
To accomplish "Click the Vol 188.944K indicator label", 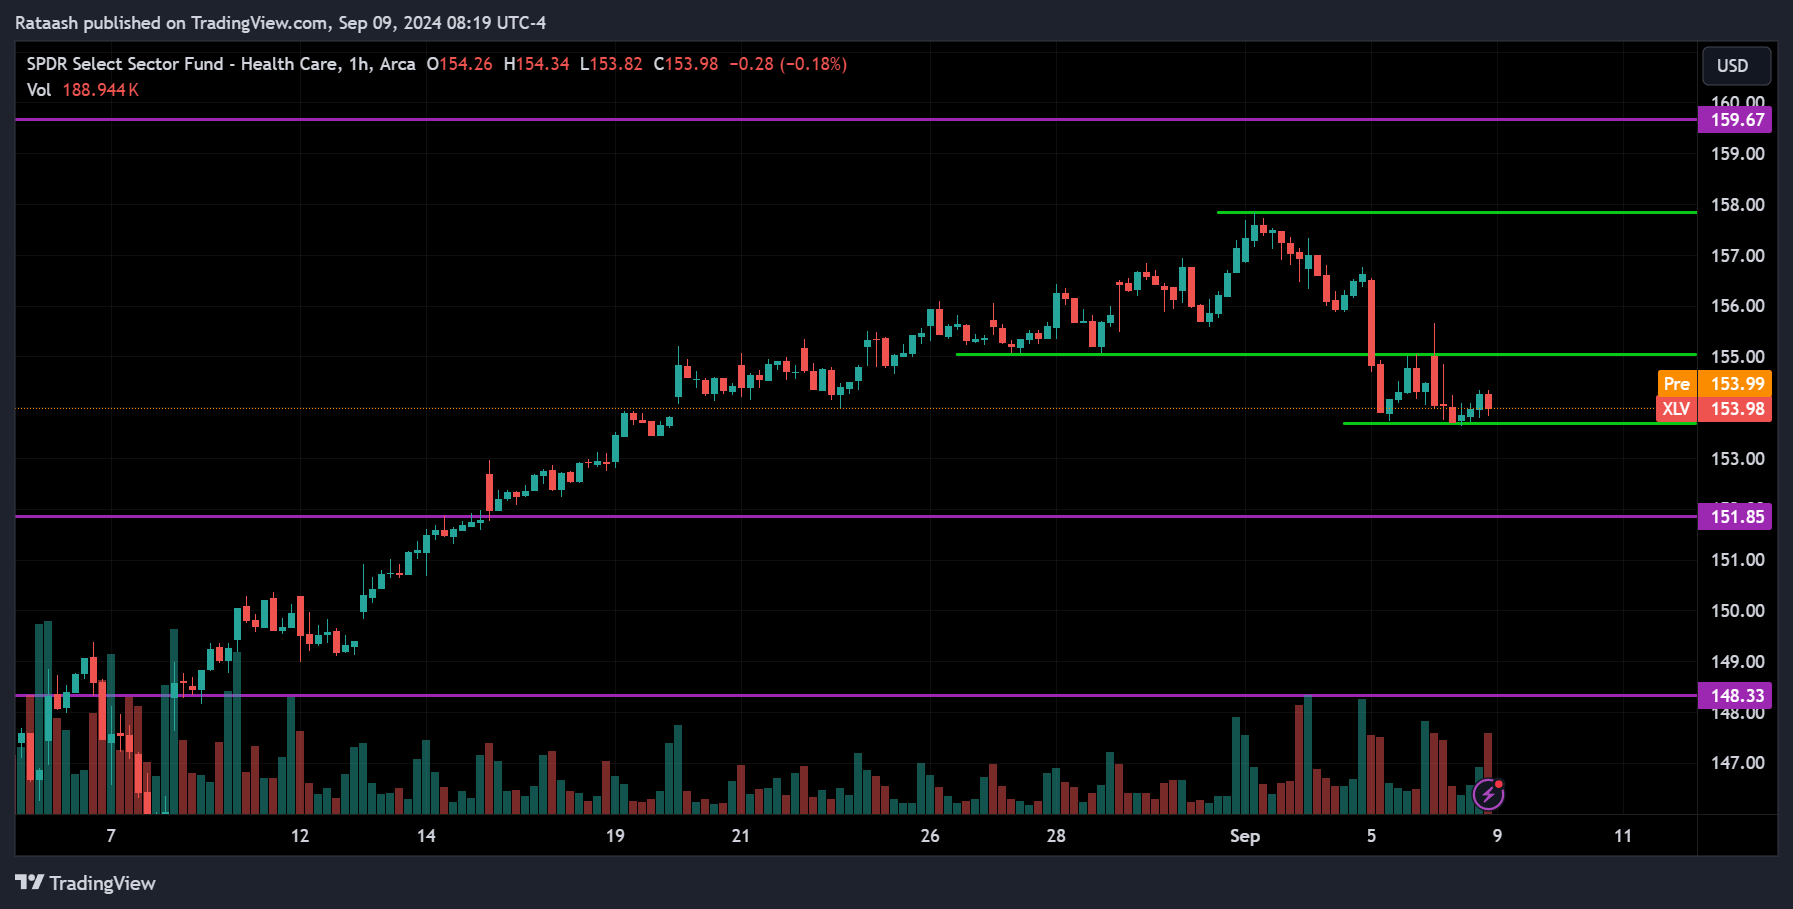I will click(83, 90).
